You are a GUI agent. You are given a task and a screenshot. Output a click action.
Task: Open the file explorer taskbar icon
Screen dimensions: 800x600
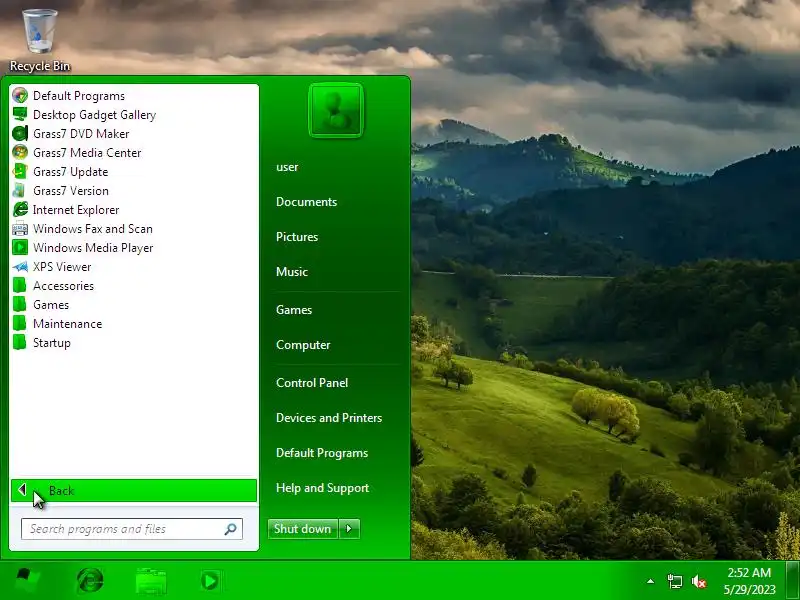[151, 581]
